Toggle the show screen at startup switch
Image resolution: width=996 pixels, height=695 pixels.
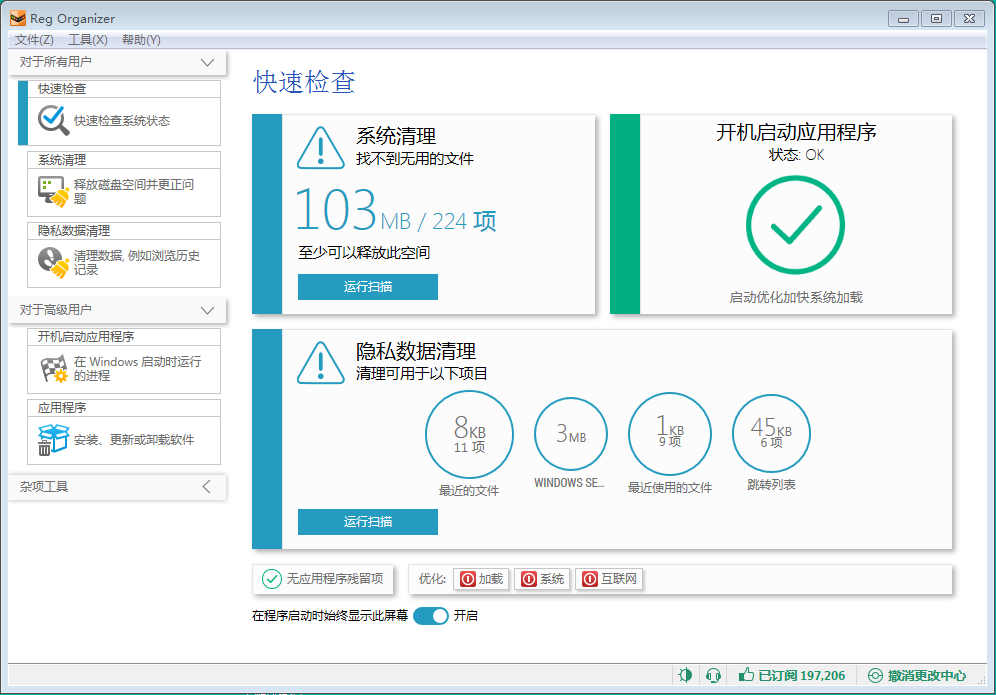click(431, 616)
